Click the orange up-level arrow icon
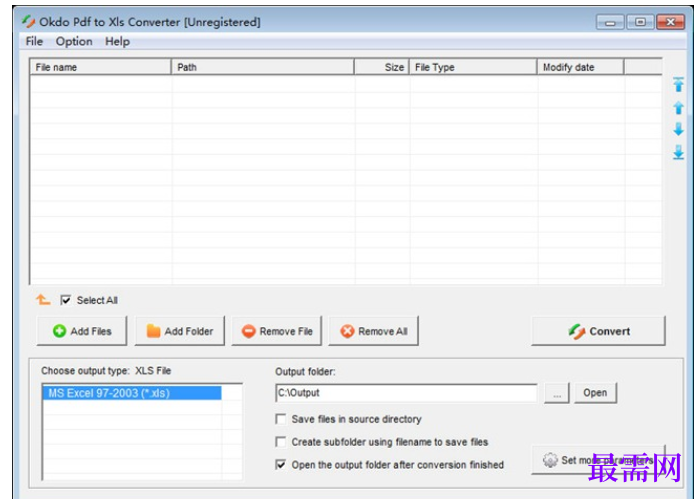This screenshot has width=700, height=499. click(x=43, y=299)
